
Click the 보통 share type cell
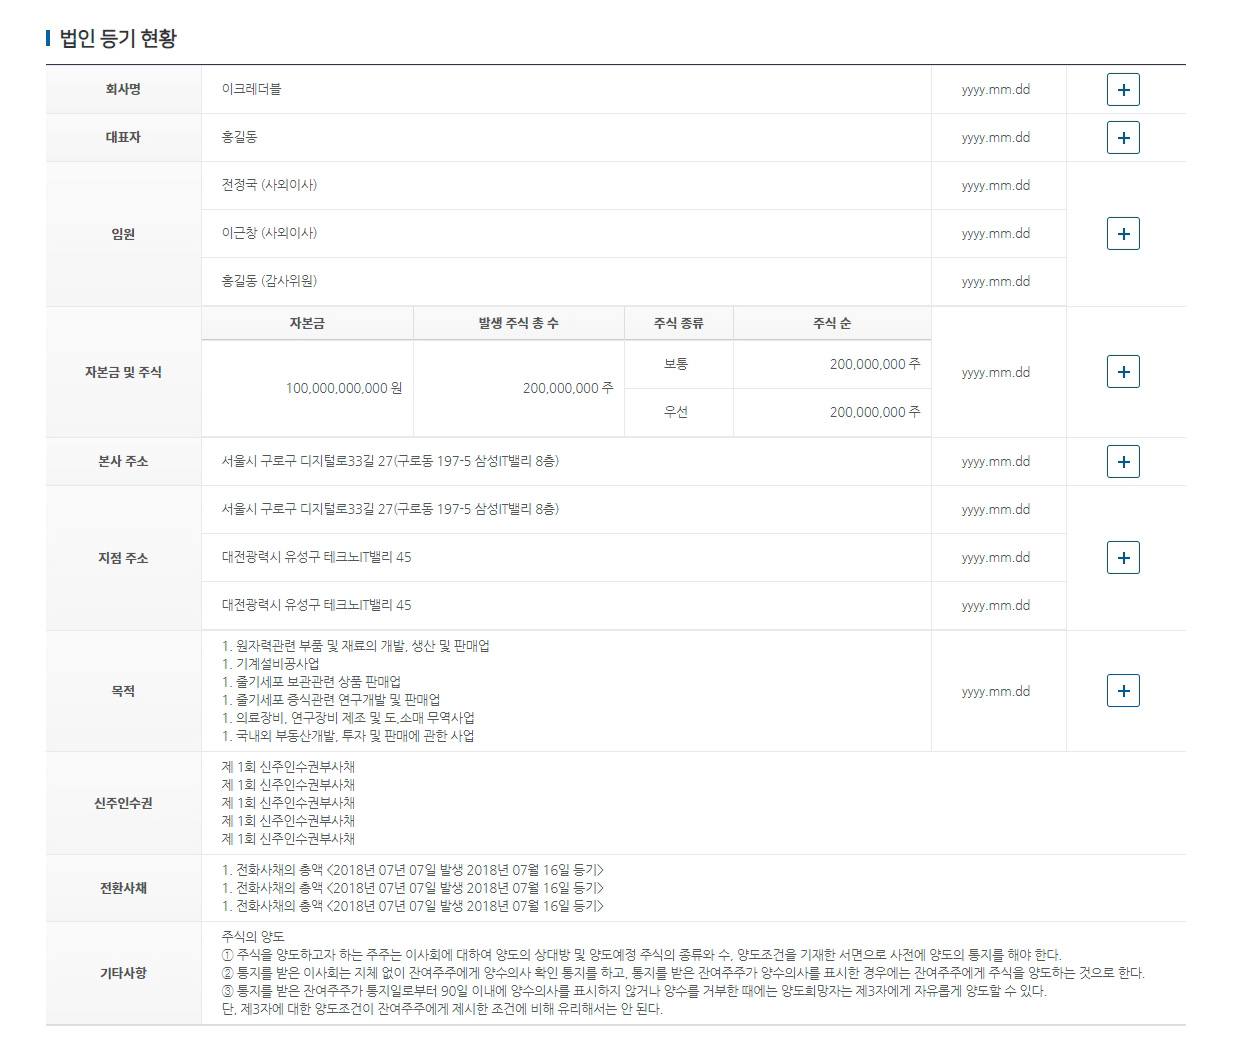click(679, 364)
